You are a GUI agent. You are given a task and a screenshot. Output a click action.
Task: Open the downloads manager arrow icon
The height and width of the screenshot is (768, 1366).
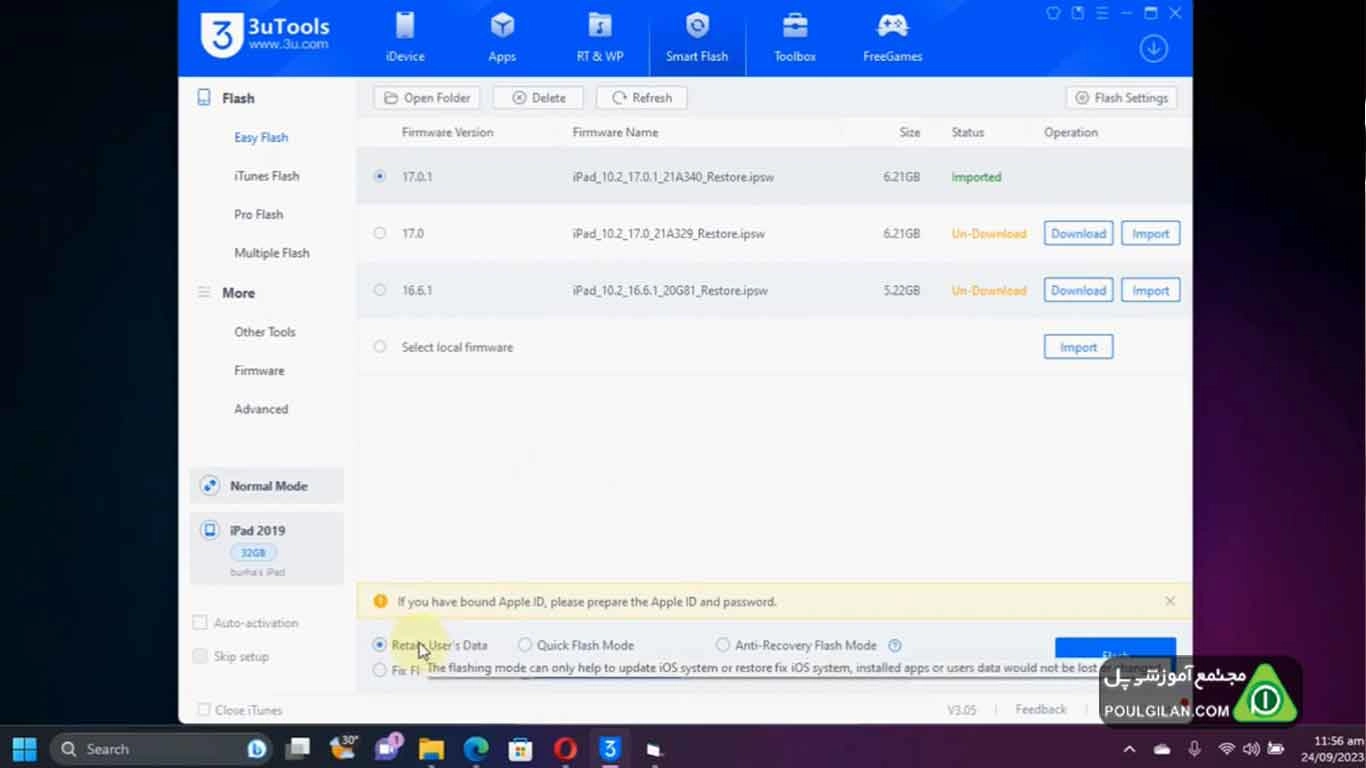click(x=1154, y=48)
